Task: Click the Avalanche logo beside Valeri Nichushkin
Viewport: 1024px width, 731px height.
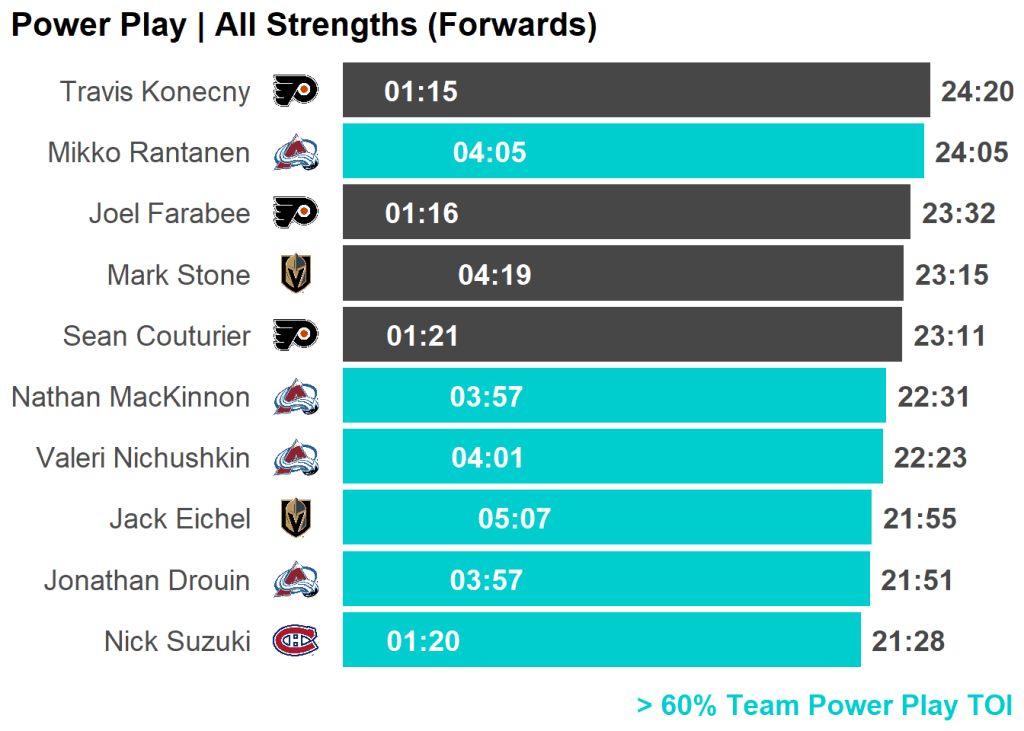Action: click(x=296, y=458)
